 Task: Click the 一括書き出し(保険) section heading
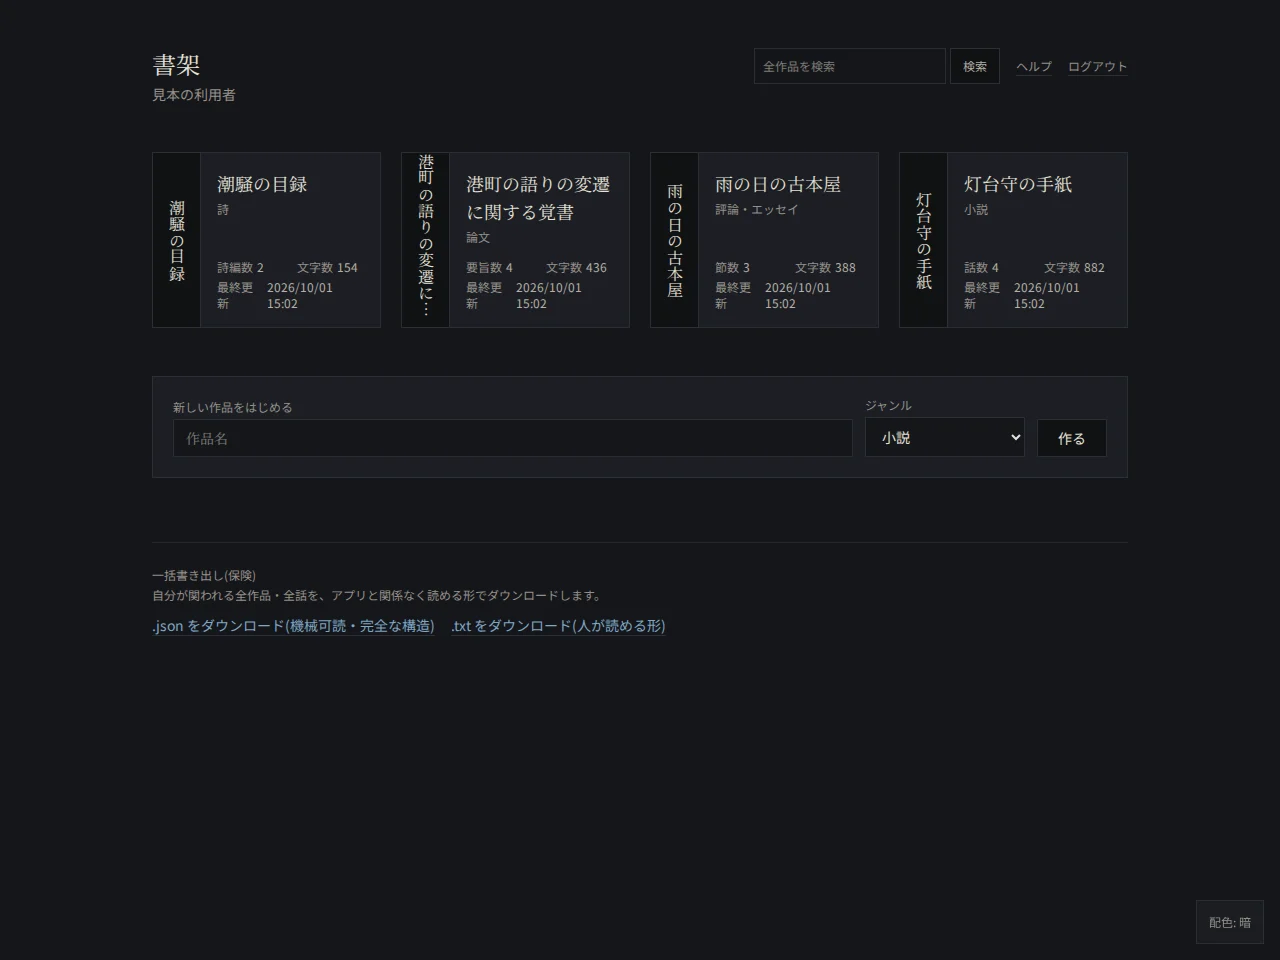tap(204, 576)
